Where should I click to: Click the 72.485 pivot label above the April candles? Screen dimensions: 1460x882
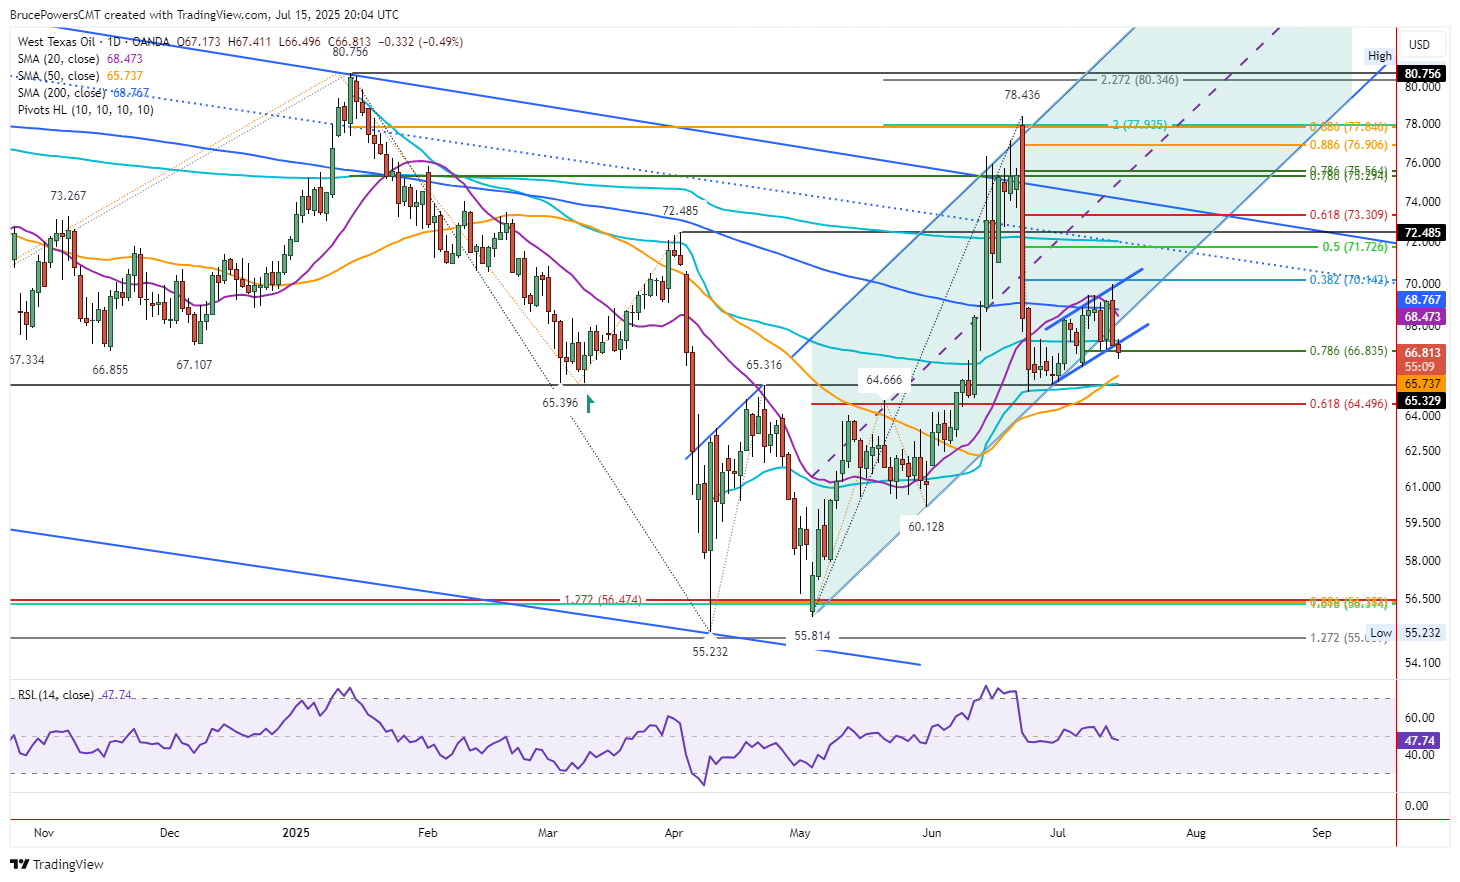[x=680, y=211]
